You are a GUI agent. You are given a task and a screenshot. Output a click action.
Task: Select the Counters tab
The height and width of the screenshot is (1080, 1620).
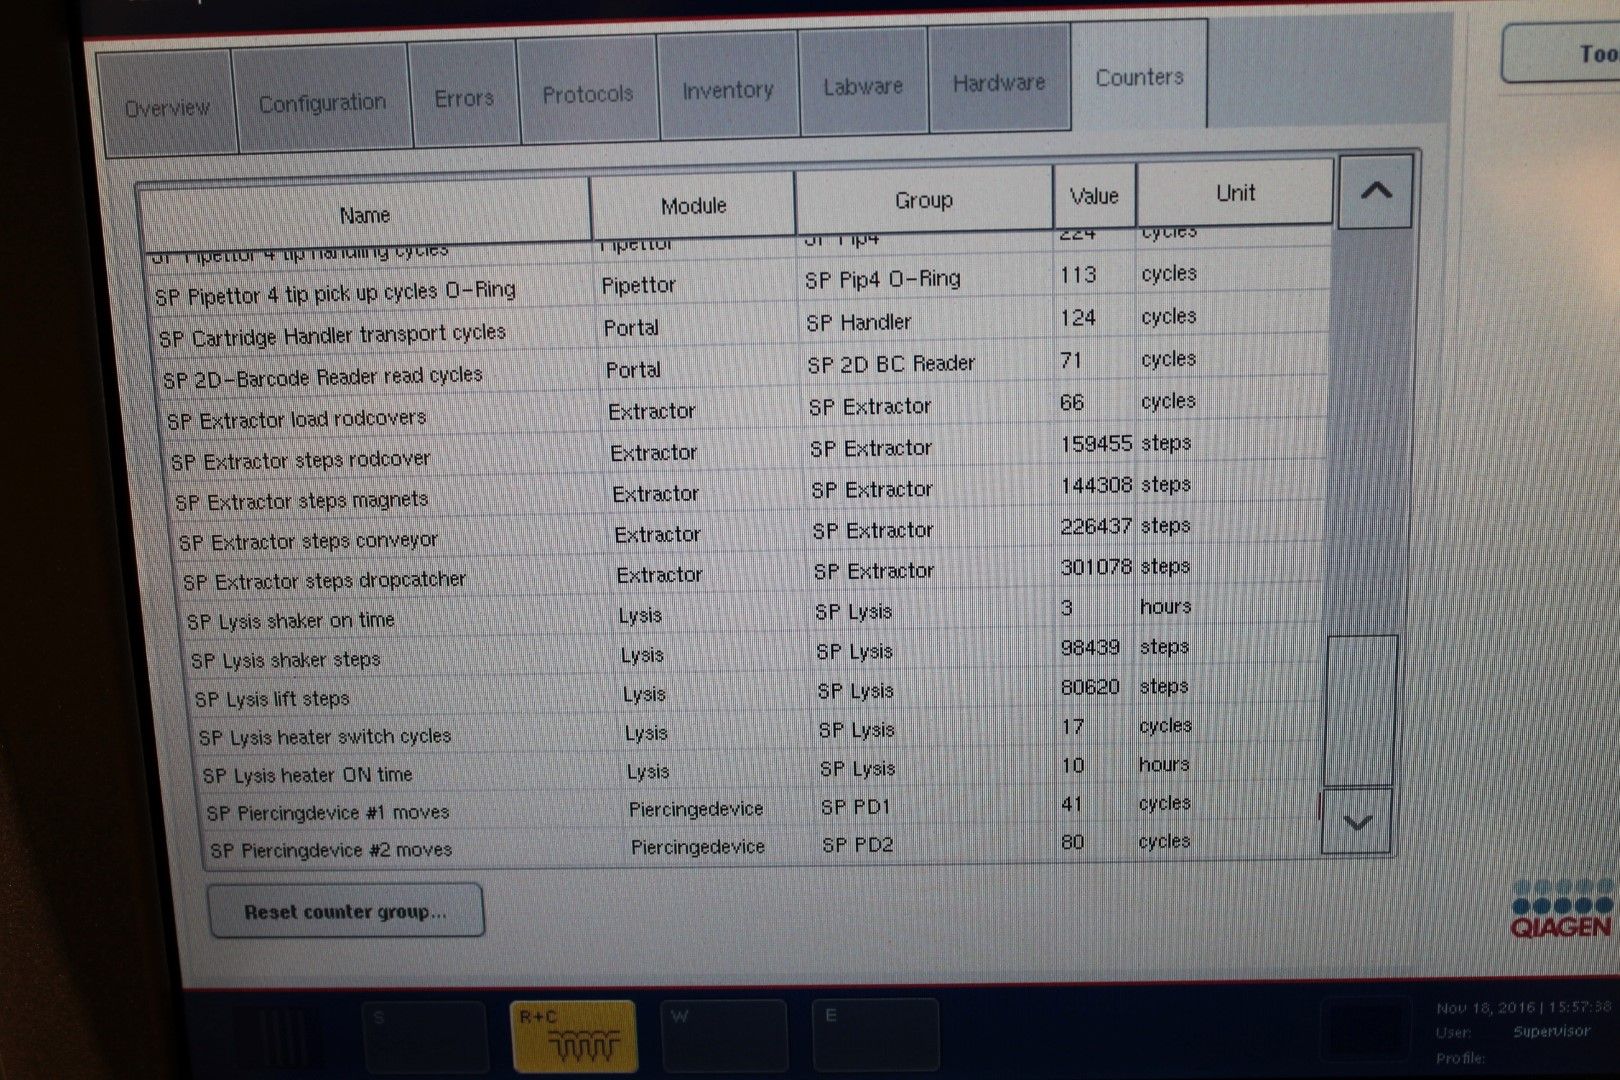(1139, 76)
